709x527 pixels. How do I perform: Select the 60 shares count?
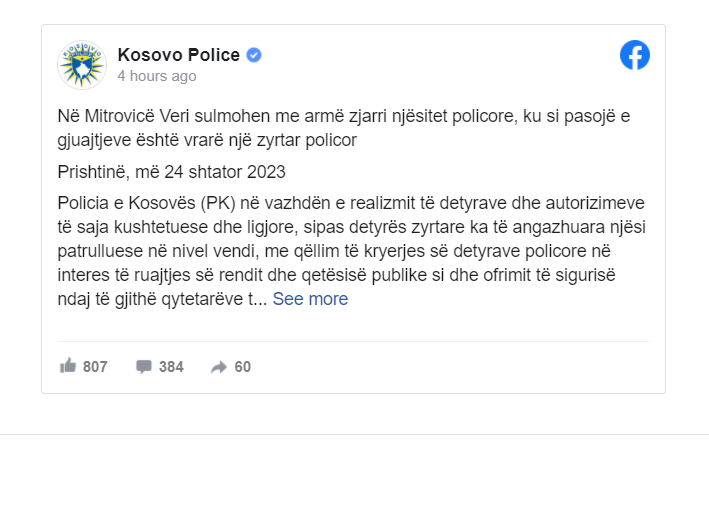243,367
